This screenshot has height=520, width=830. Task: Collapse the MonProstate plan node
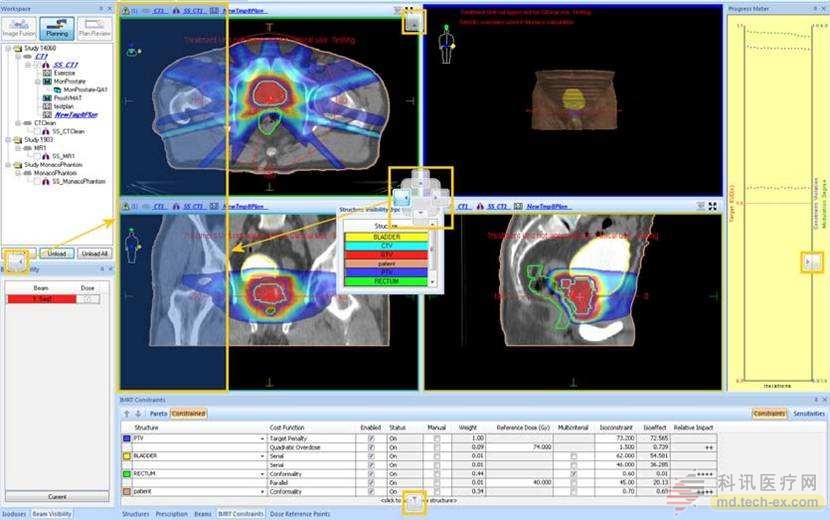click(x=38, y=82)
